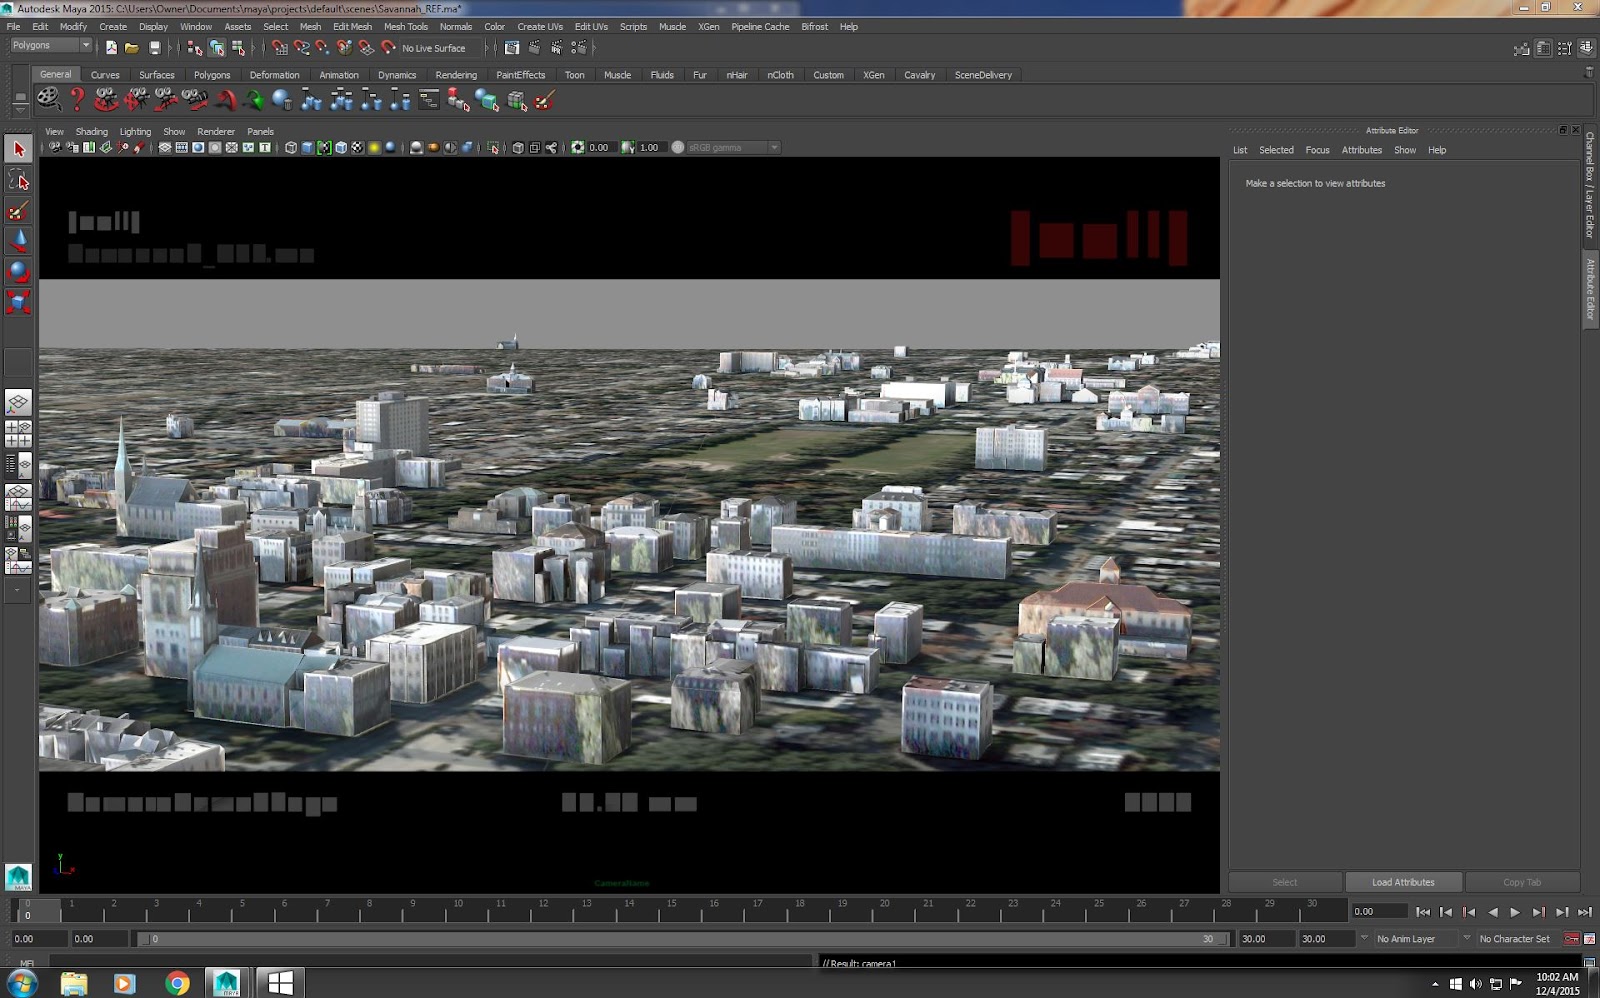Pick the Paint Selection tool
The image size is (1600, 998).
coord(18,211)
